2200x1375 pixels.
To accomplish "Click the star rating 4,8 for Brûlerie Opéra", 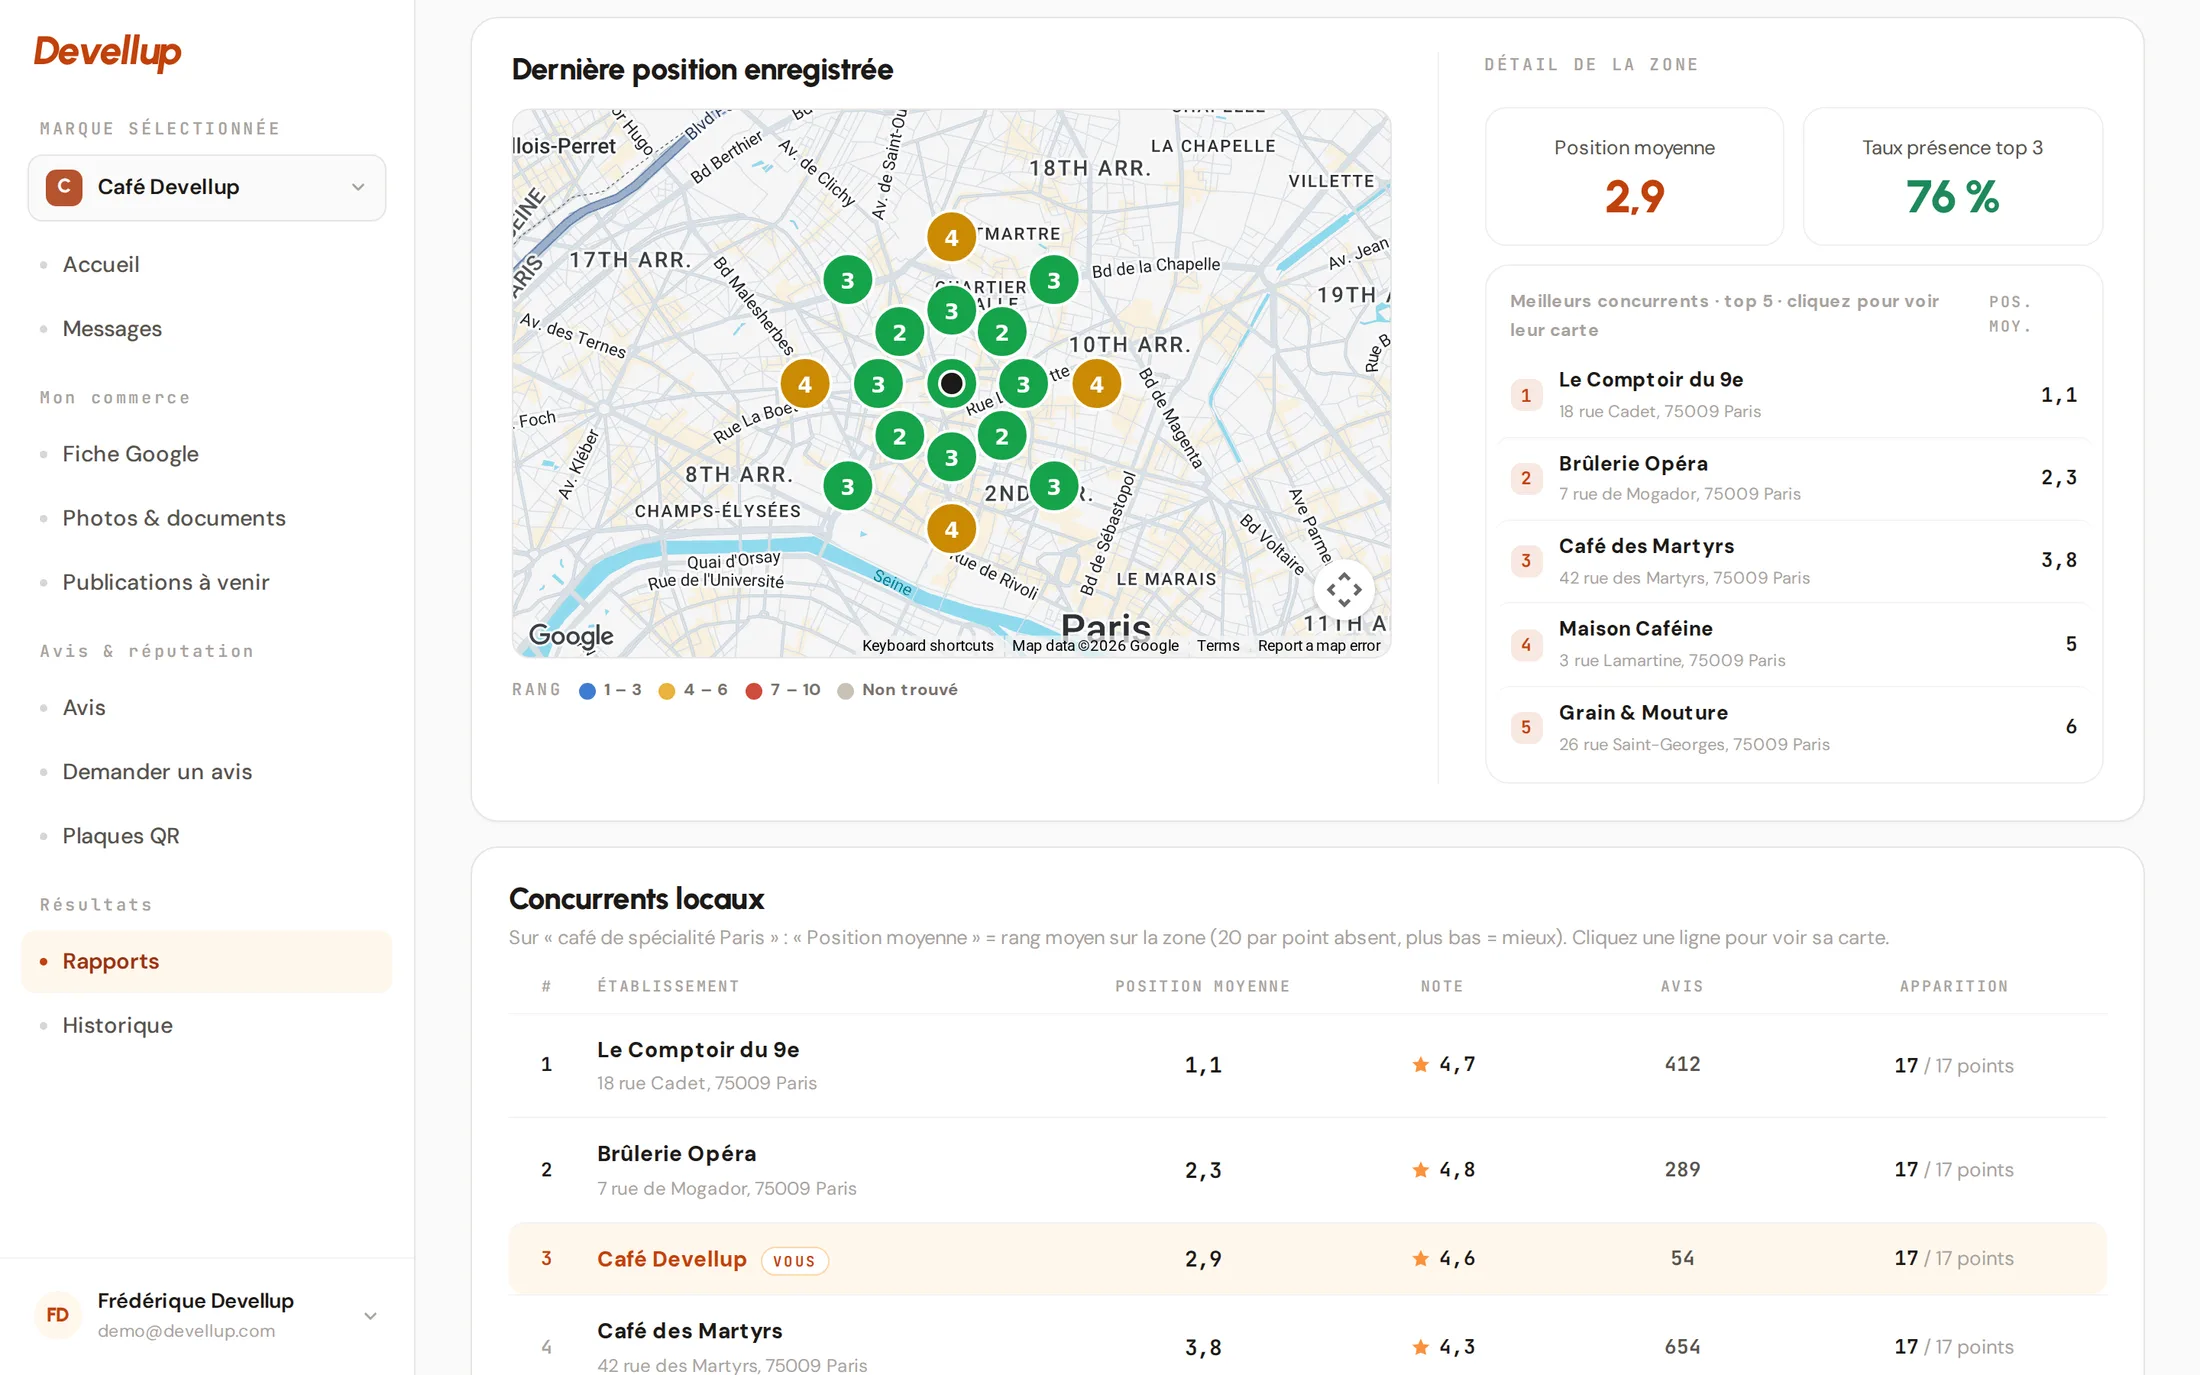I will (x=1443, y=1170).
